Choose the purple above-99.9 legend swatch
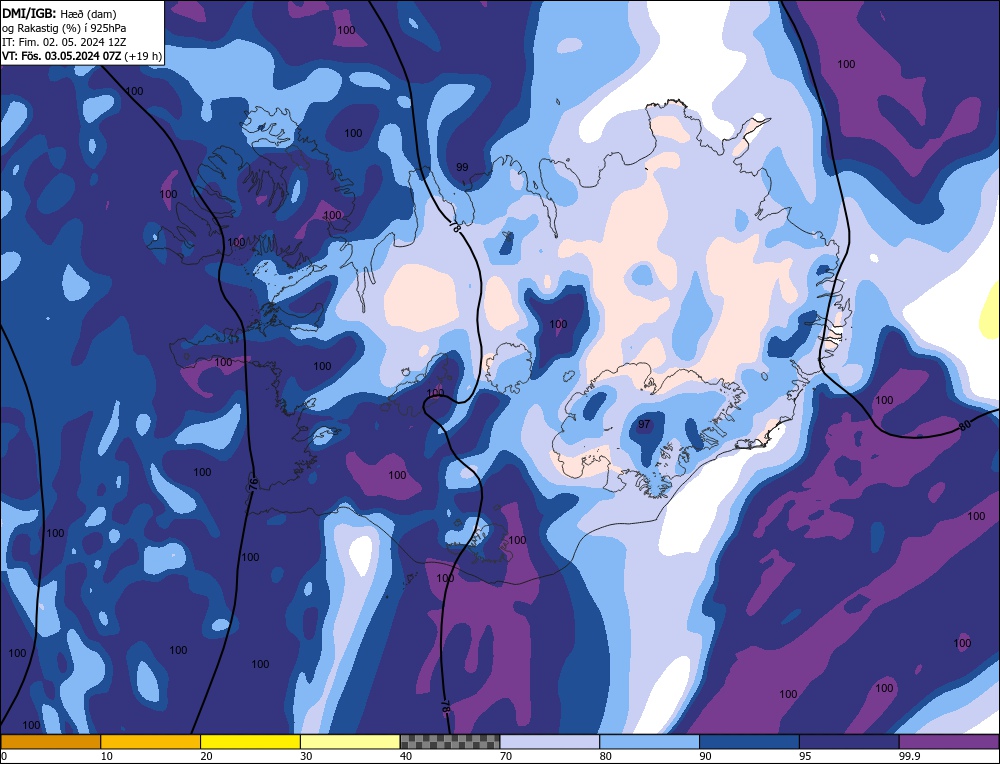The height and width of the screenshot is (764, 1000). point(949,742)
